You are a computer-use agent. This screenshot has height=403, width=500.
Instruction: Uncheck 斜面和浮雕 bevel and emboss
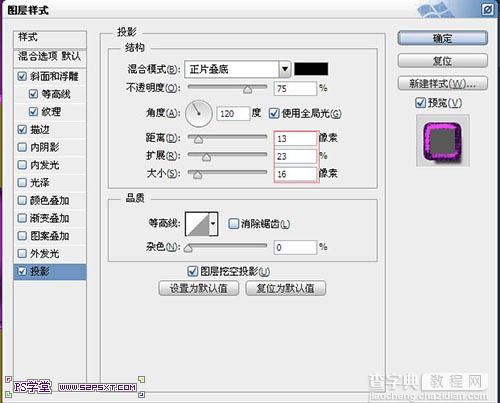pos(22,76)
